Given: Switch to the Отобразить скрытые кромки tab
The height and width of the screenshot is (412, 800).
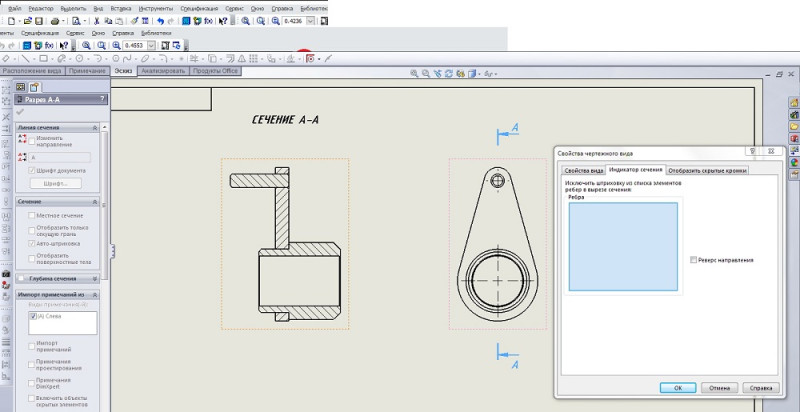Looking at the screenshot, I should (707, 170).
